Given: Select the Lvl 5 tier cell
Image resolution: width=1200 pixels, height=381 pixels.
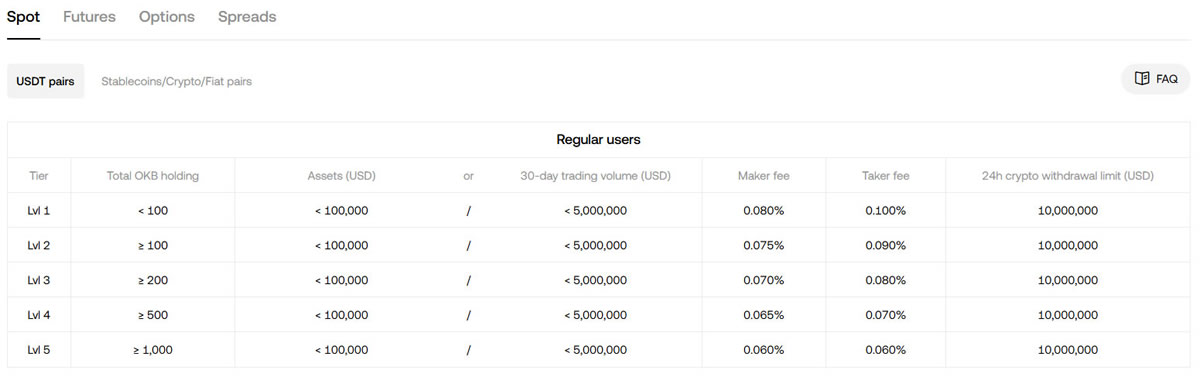Looking at the screenshot, I should [39, 350].
